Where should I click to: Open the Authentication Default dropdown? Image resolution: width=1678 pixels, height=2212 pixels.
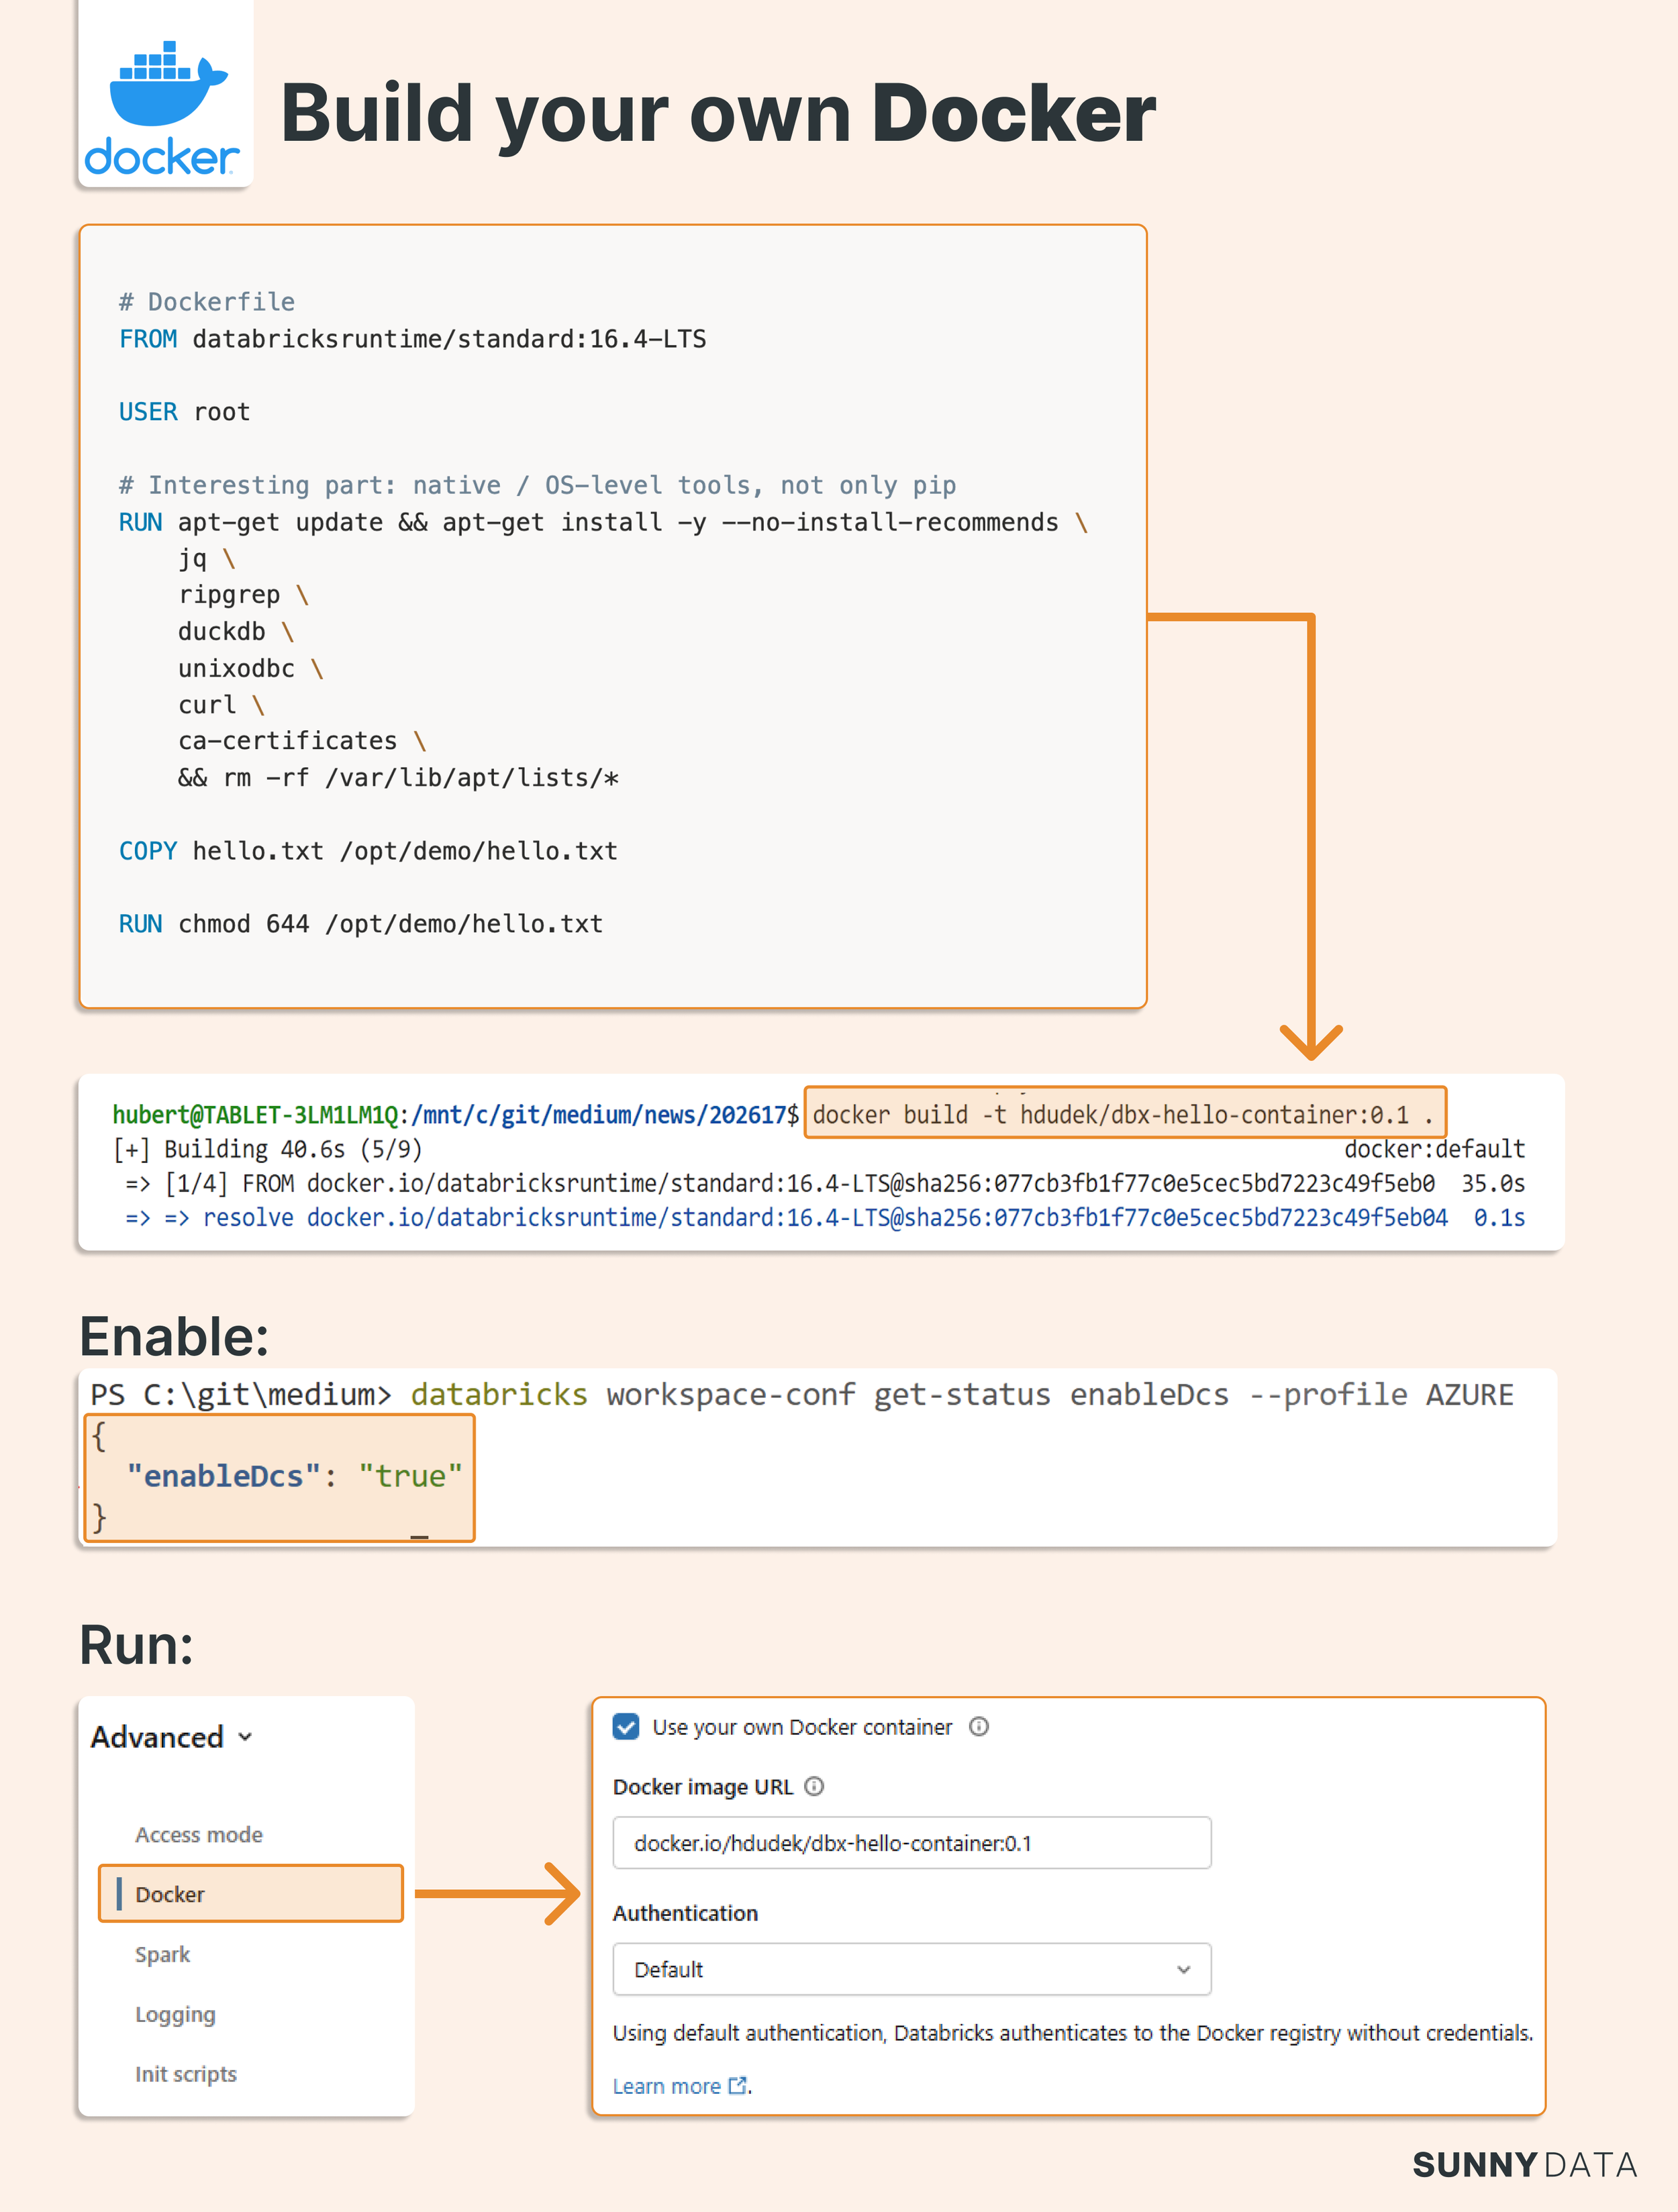click(911, 1969)
